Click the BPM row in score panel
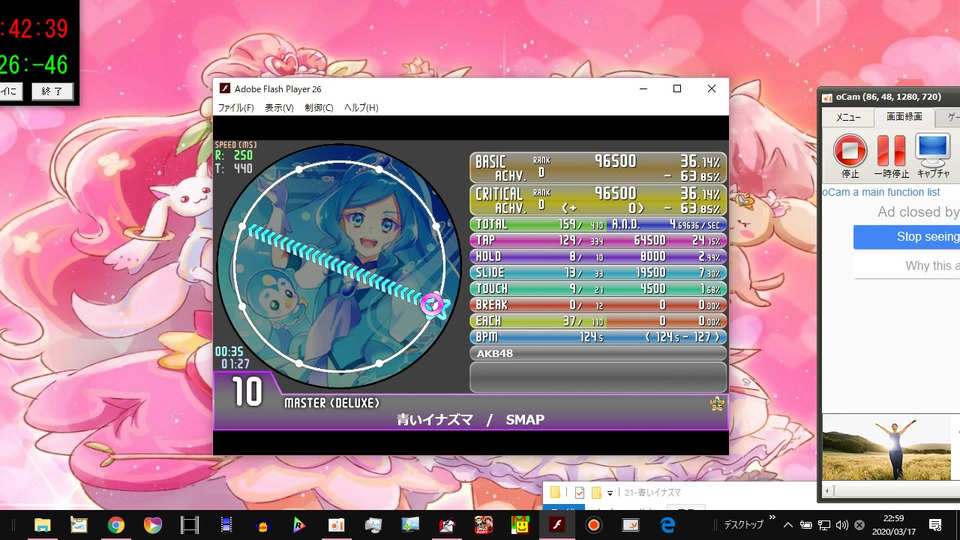960x540 pixels. point(598,337)
